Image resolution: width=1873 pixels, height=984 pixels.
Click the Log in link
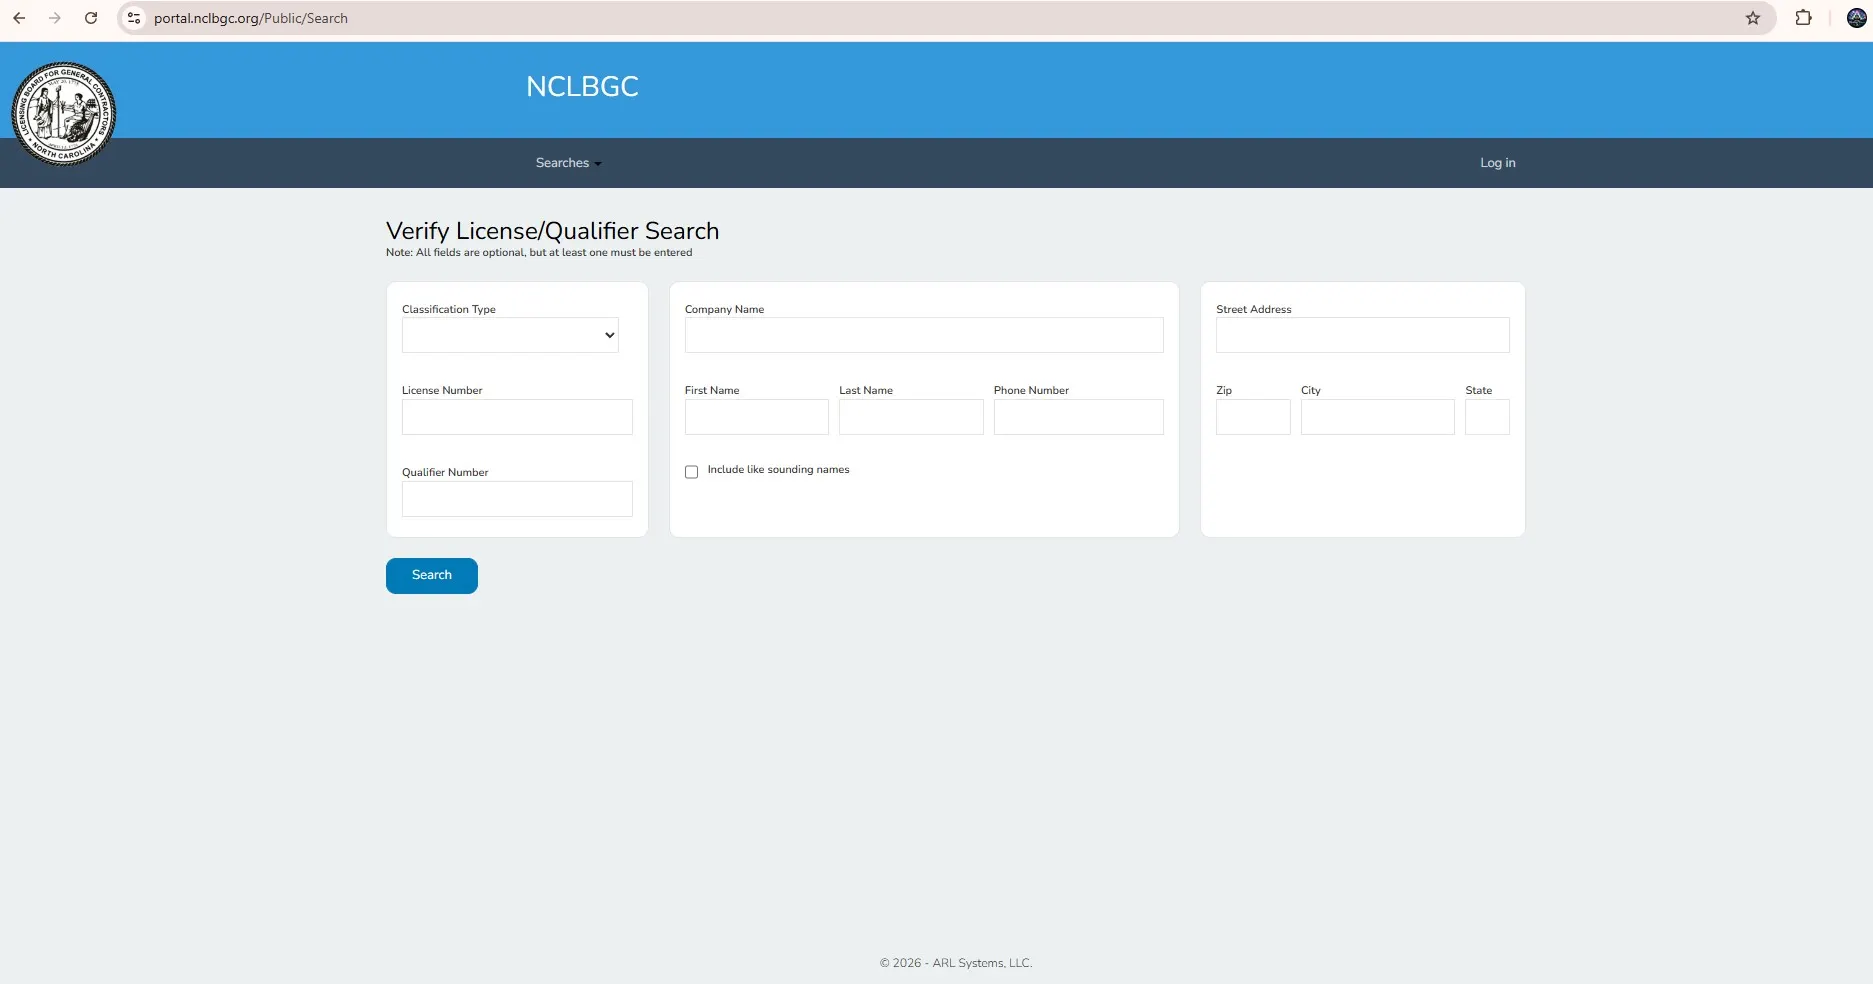[1498, 163]
